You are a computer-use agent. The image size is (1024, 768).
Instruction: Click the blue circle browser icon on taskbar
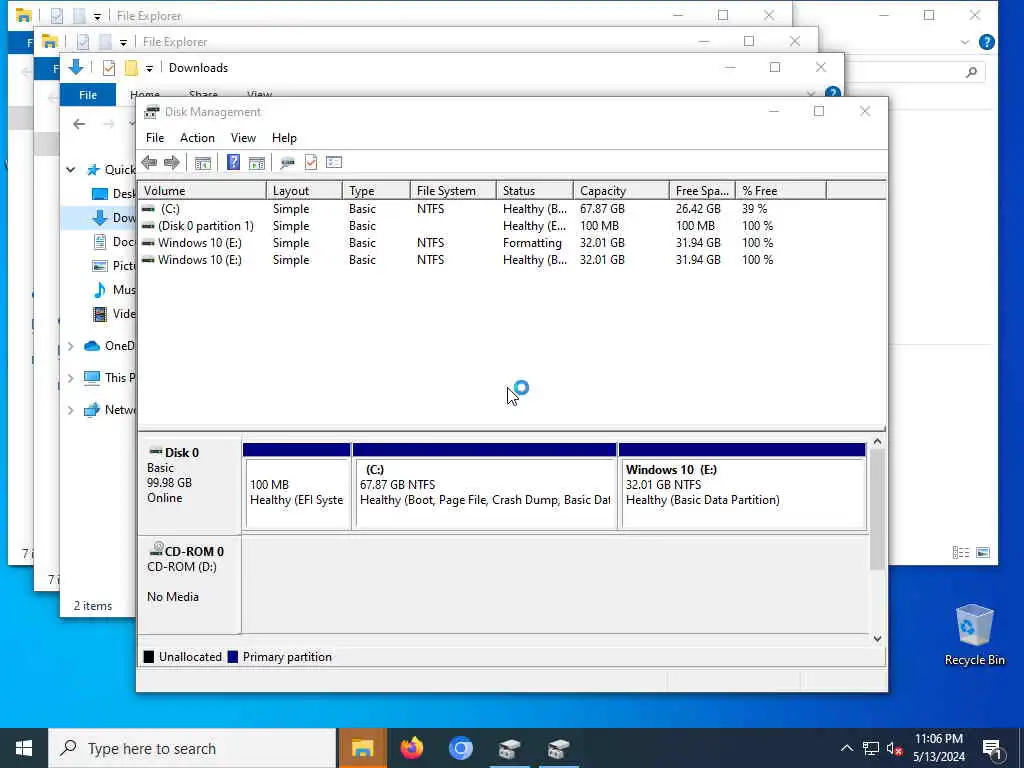pos(460,748)
